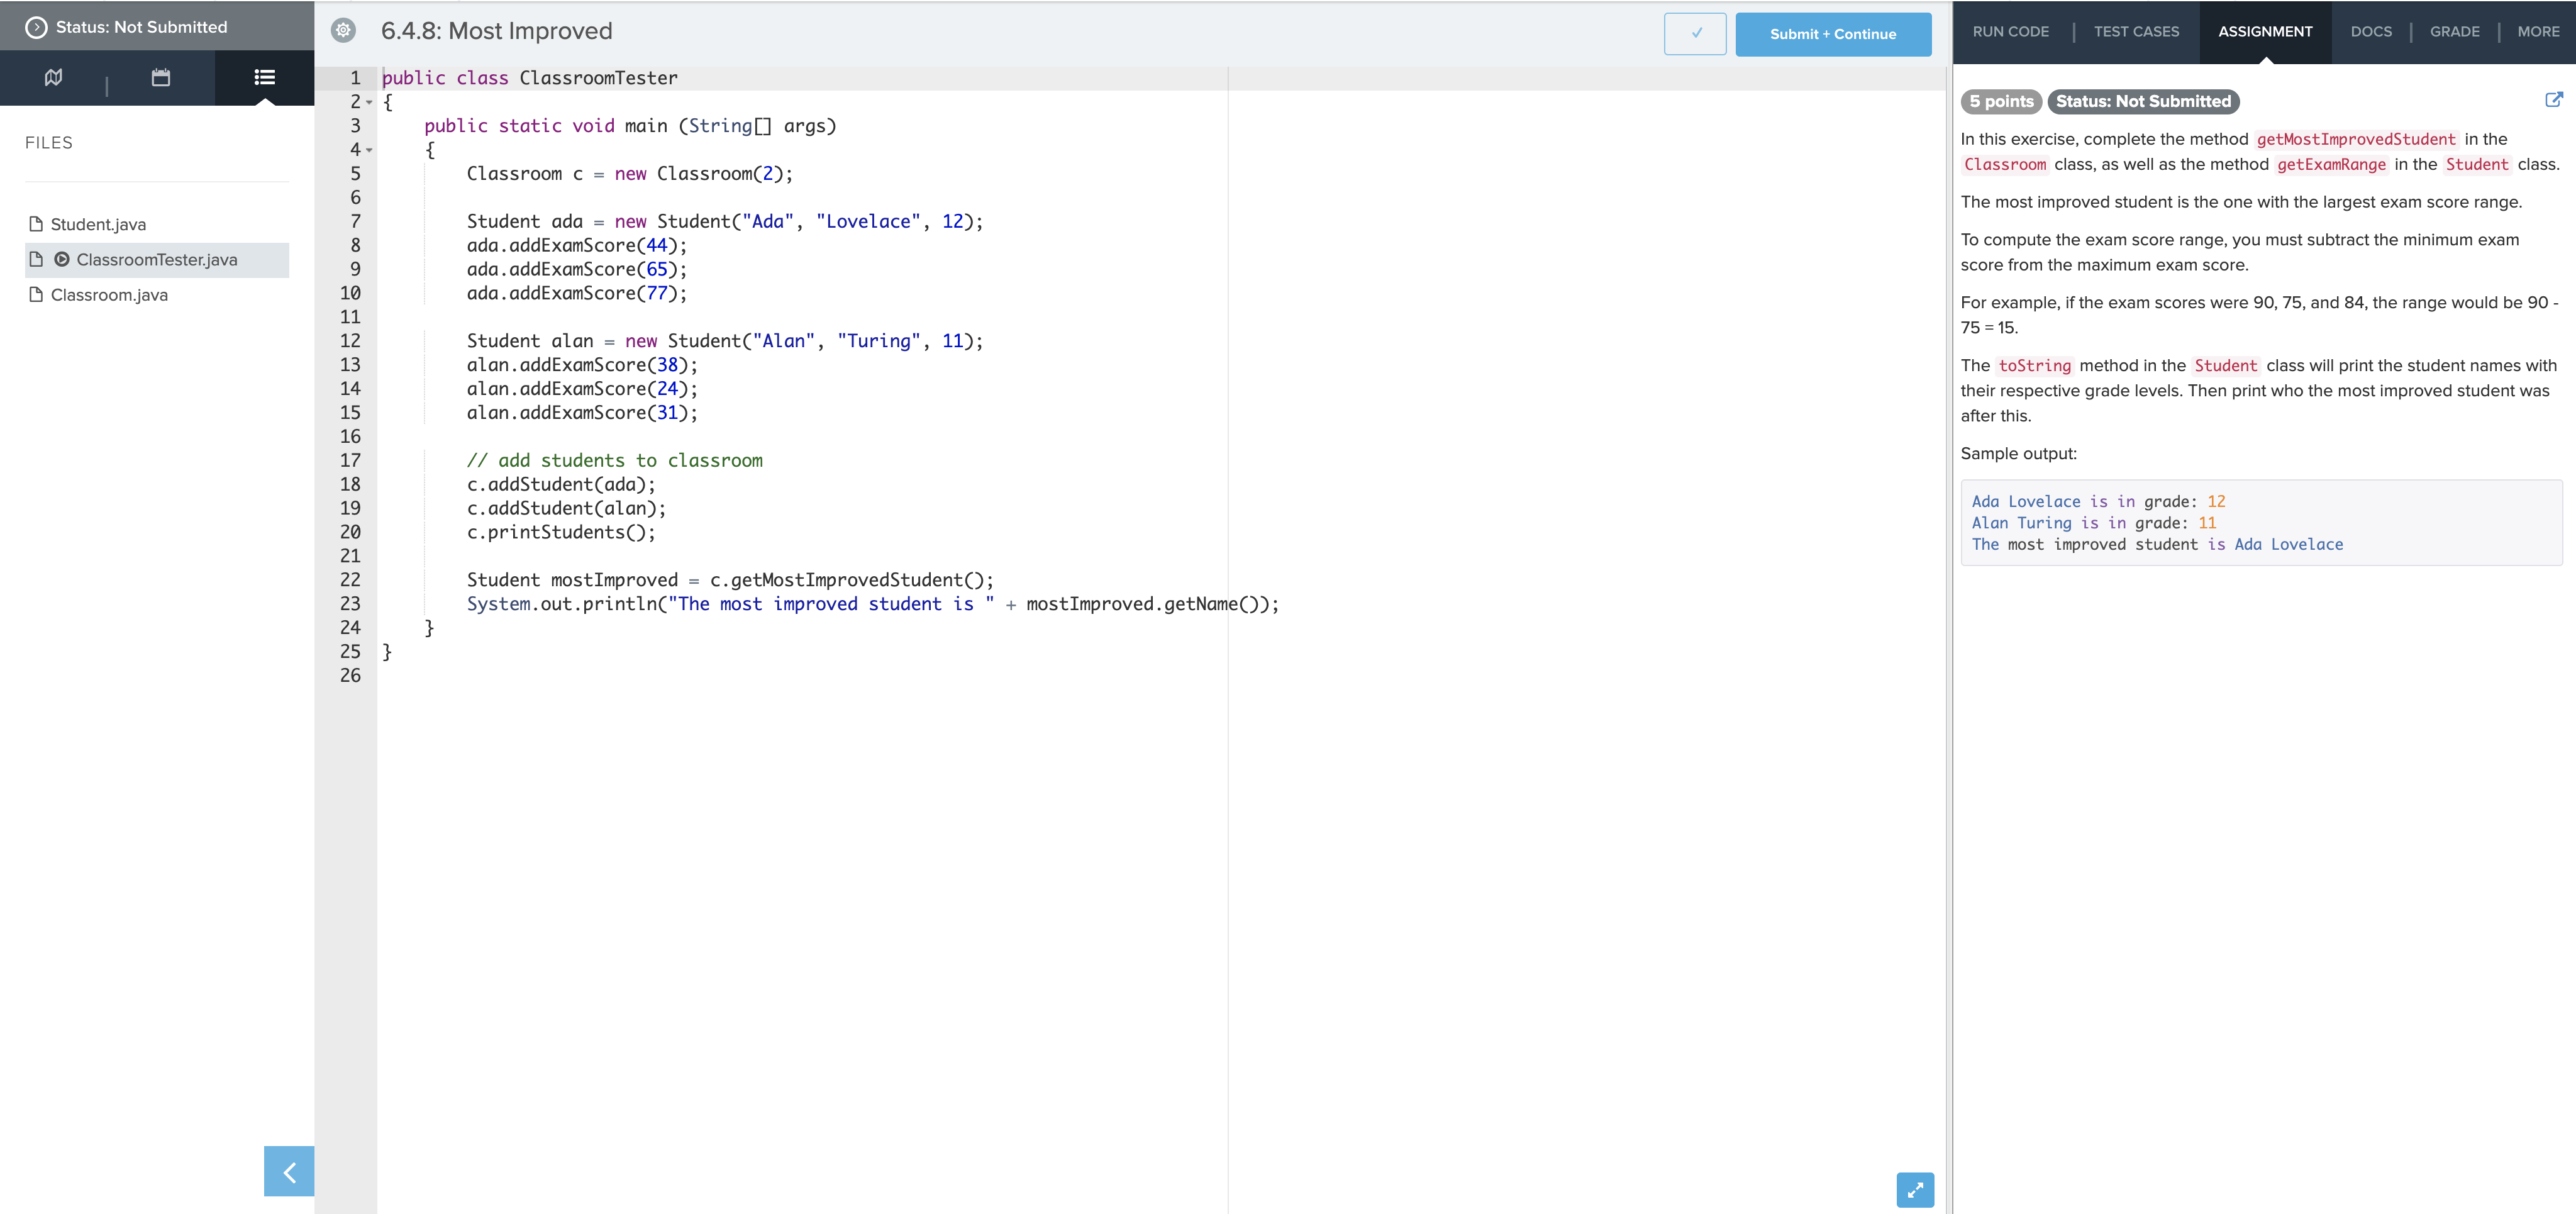Open the DOCS tab
The width and height of the screenshot is (2576, 1214).
click(2372, 31)
